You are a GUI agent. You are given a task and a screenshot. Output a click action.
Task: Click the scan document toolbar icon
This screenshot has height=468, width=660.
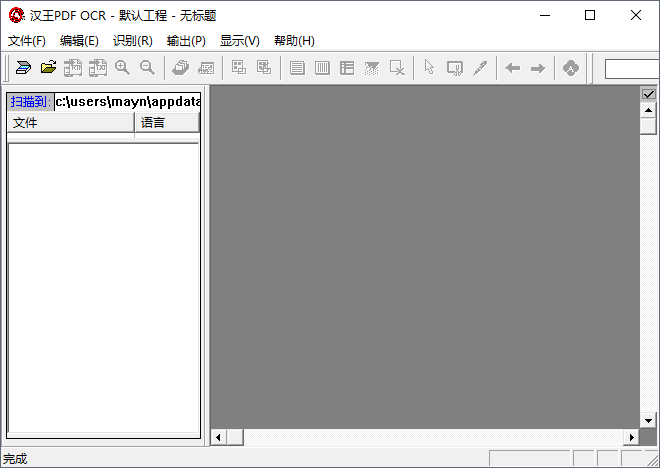coord(23,68)
